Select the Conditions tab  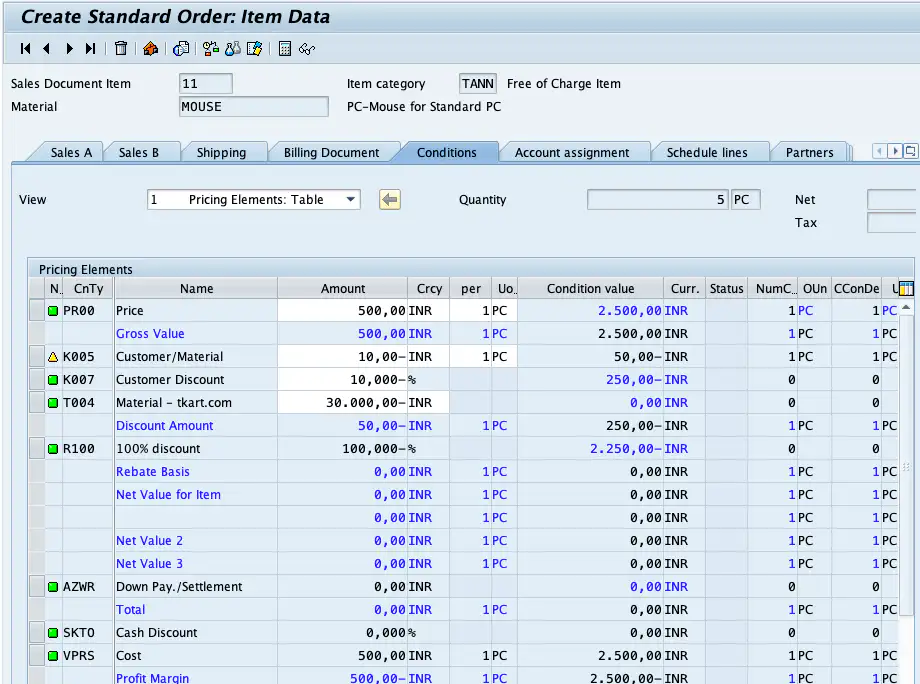click(447, 153)
